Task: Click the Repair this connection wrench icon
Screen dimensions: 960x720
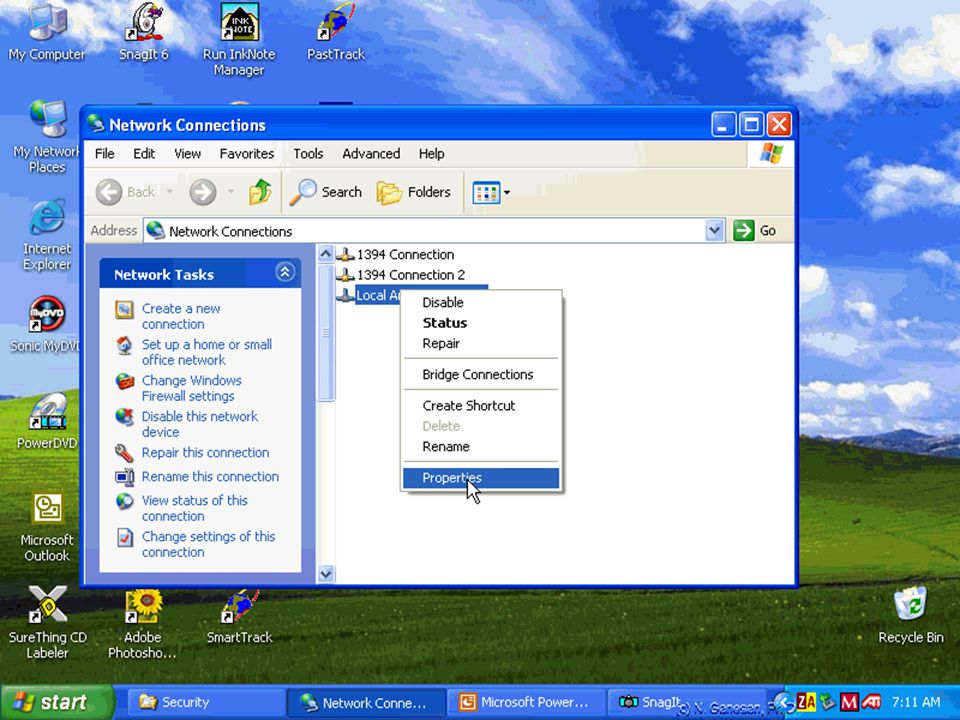Action: [x=124, y=453]
